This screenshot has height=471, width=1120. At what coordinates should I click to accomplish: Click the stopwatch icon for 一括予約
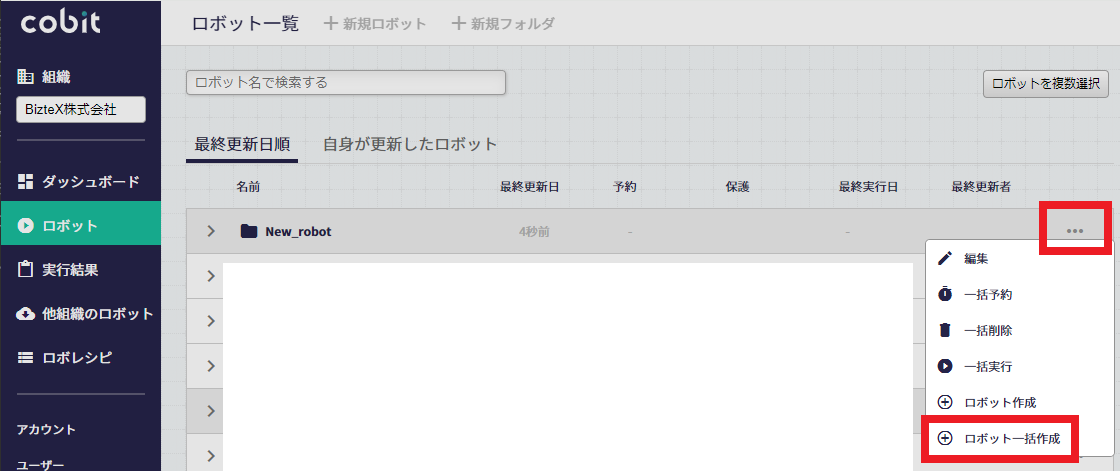(x=945, y=294)
